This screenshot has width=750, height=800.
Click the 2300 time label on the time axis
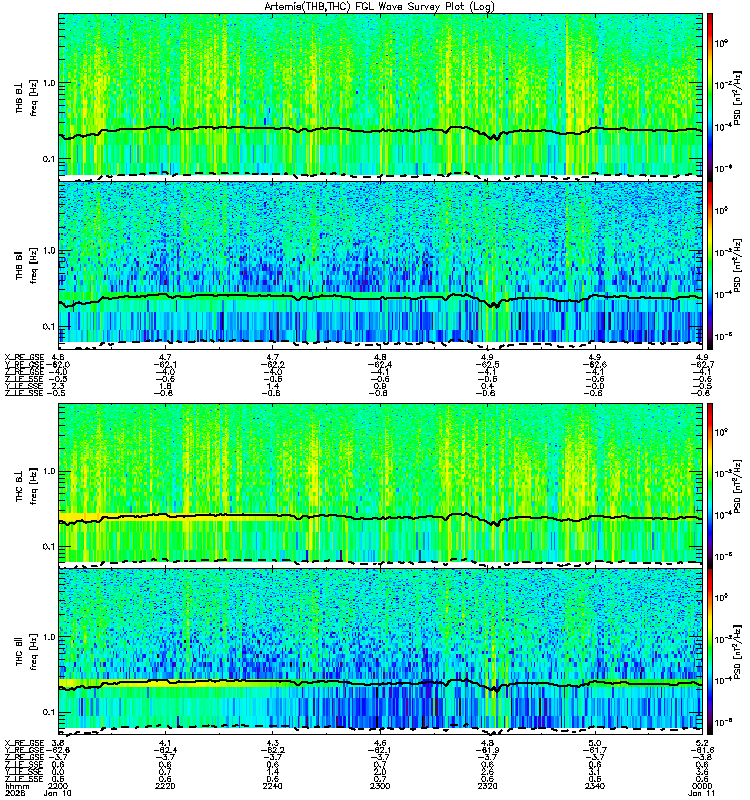coord(380,786)
